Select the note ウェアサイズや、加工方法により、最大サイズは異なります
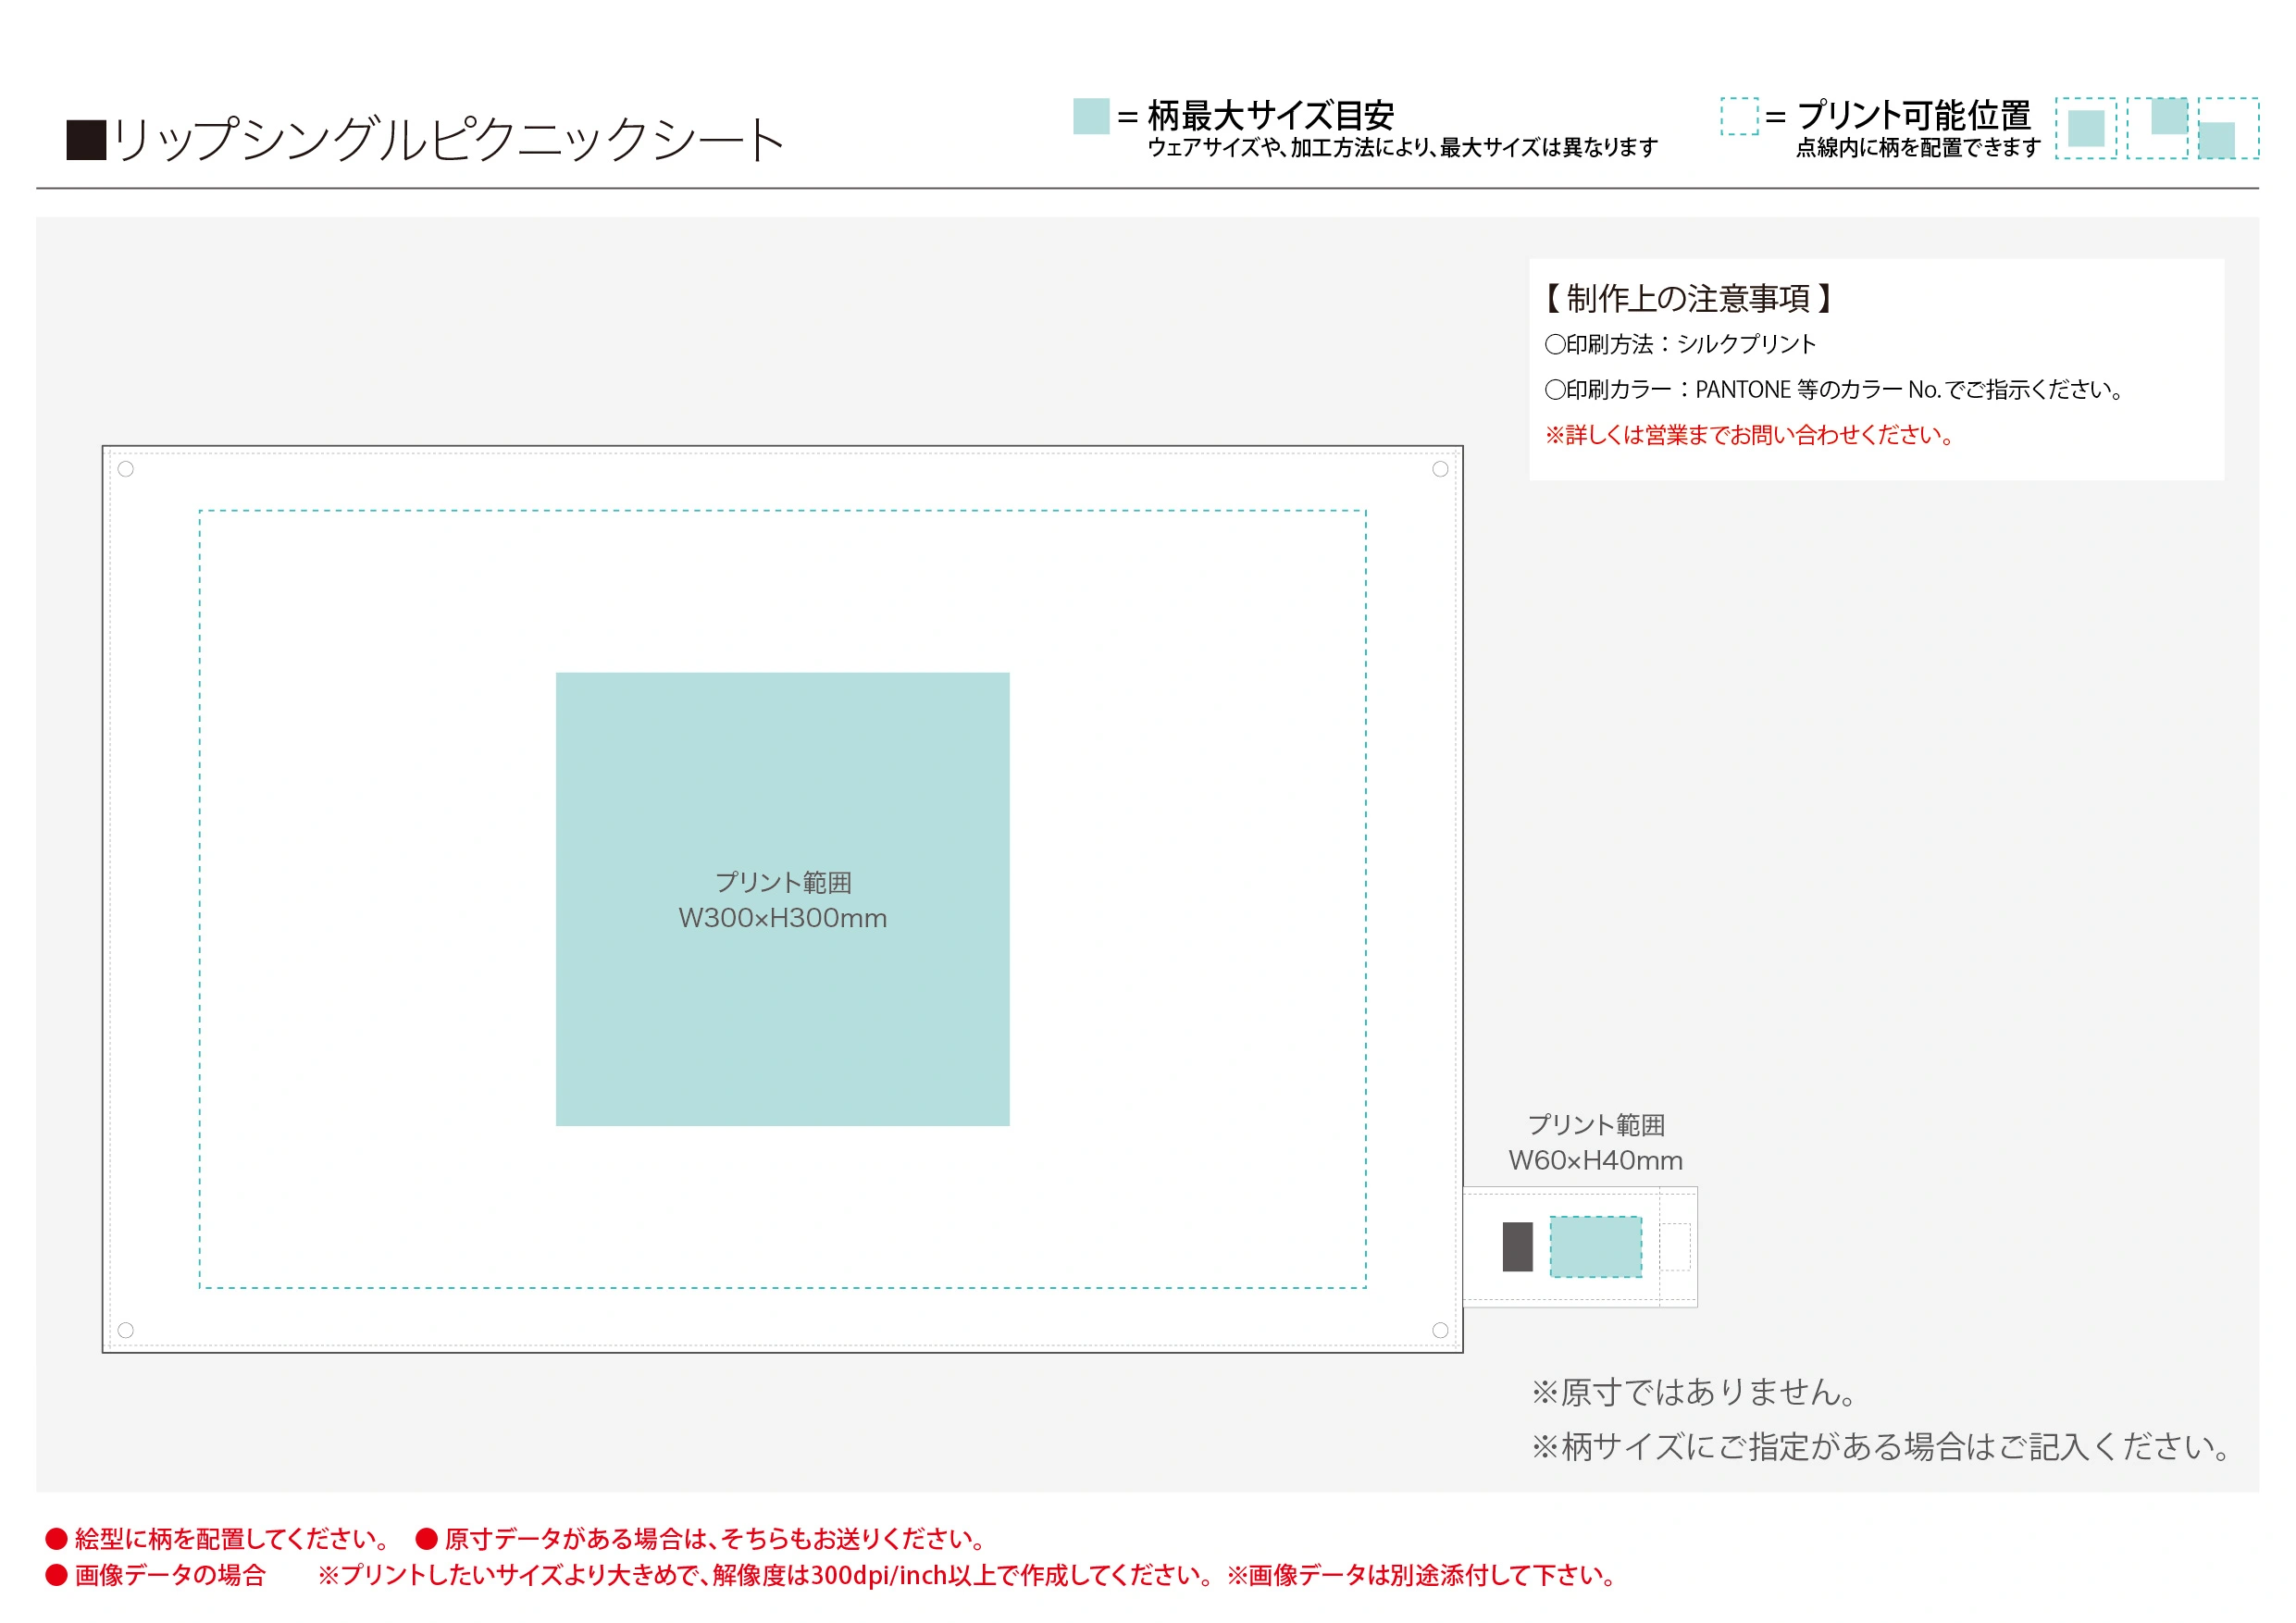The width and height of the screenshot is (2296, 1623). click(x=1402, y=148)
